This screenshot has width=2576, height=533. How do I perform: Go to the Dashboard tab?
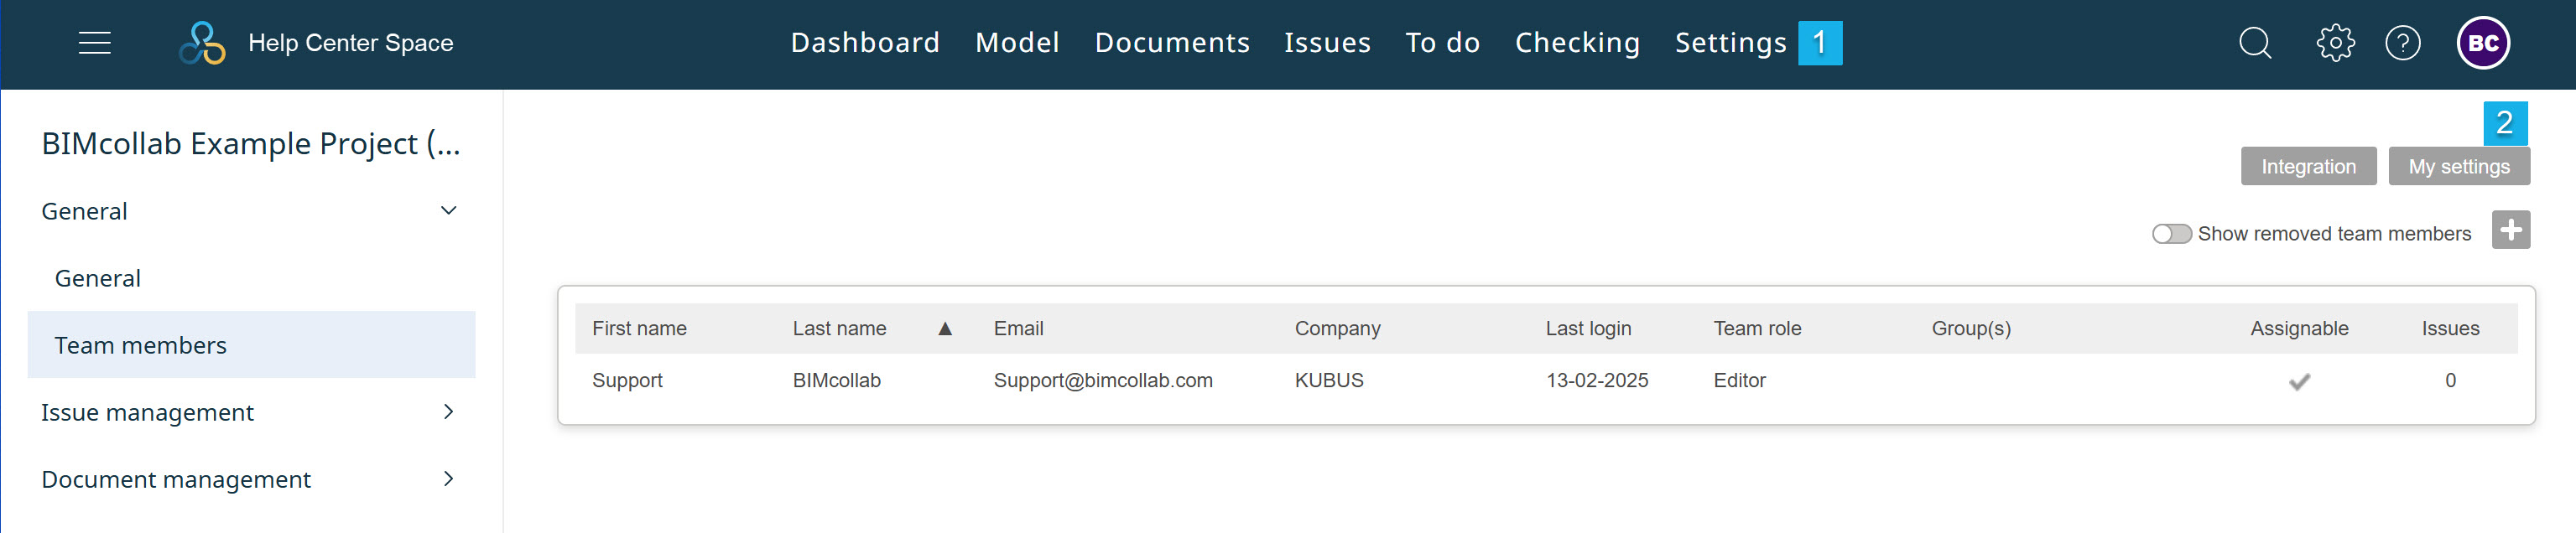tap(865, 43)
